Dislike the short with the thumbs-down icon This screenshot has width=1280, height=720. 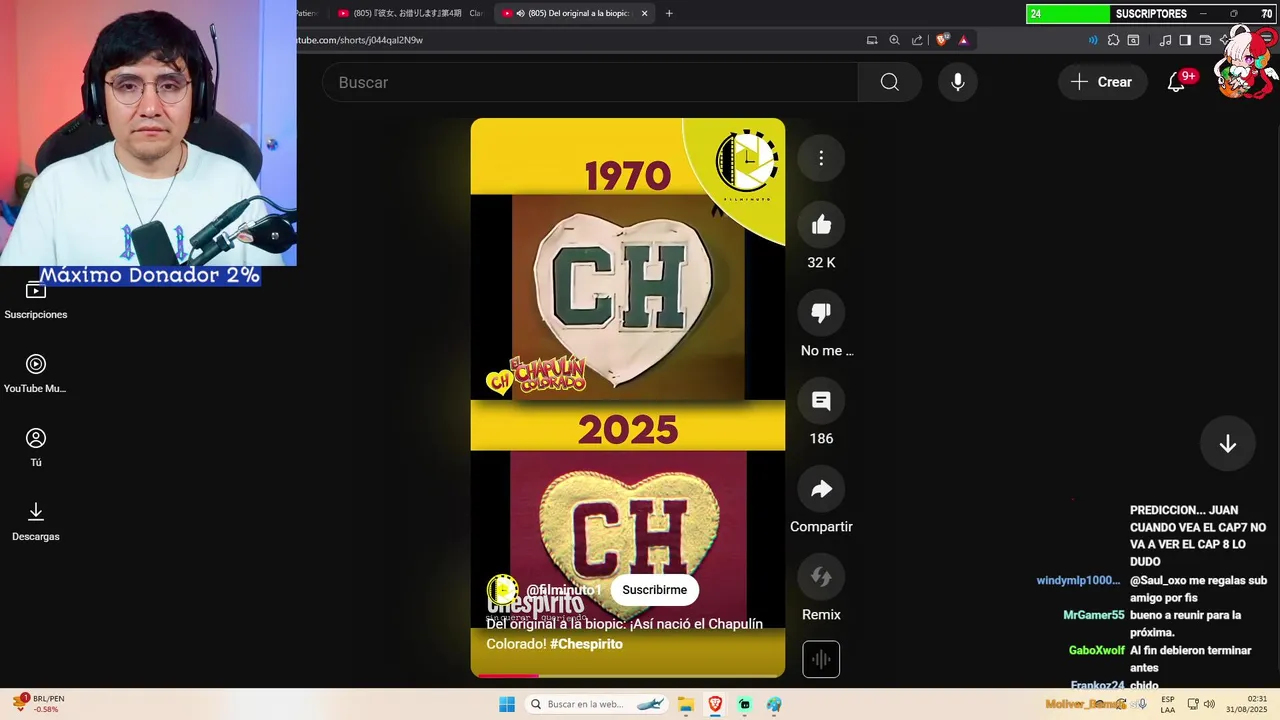[x=821, y=313]
